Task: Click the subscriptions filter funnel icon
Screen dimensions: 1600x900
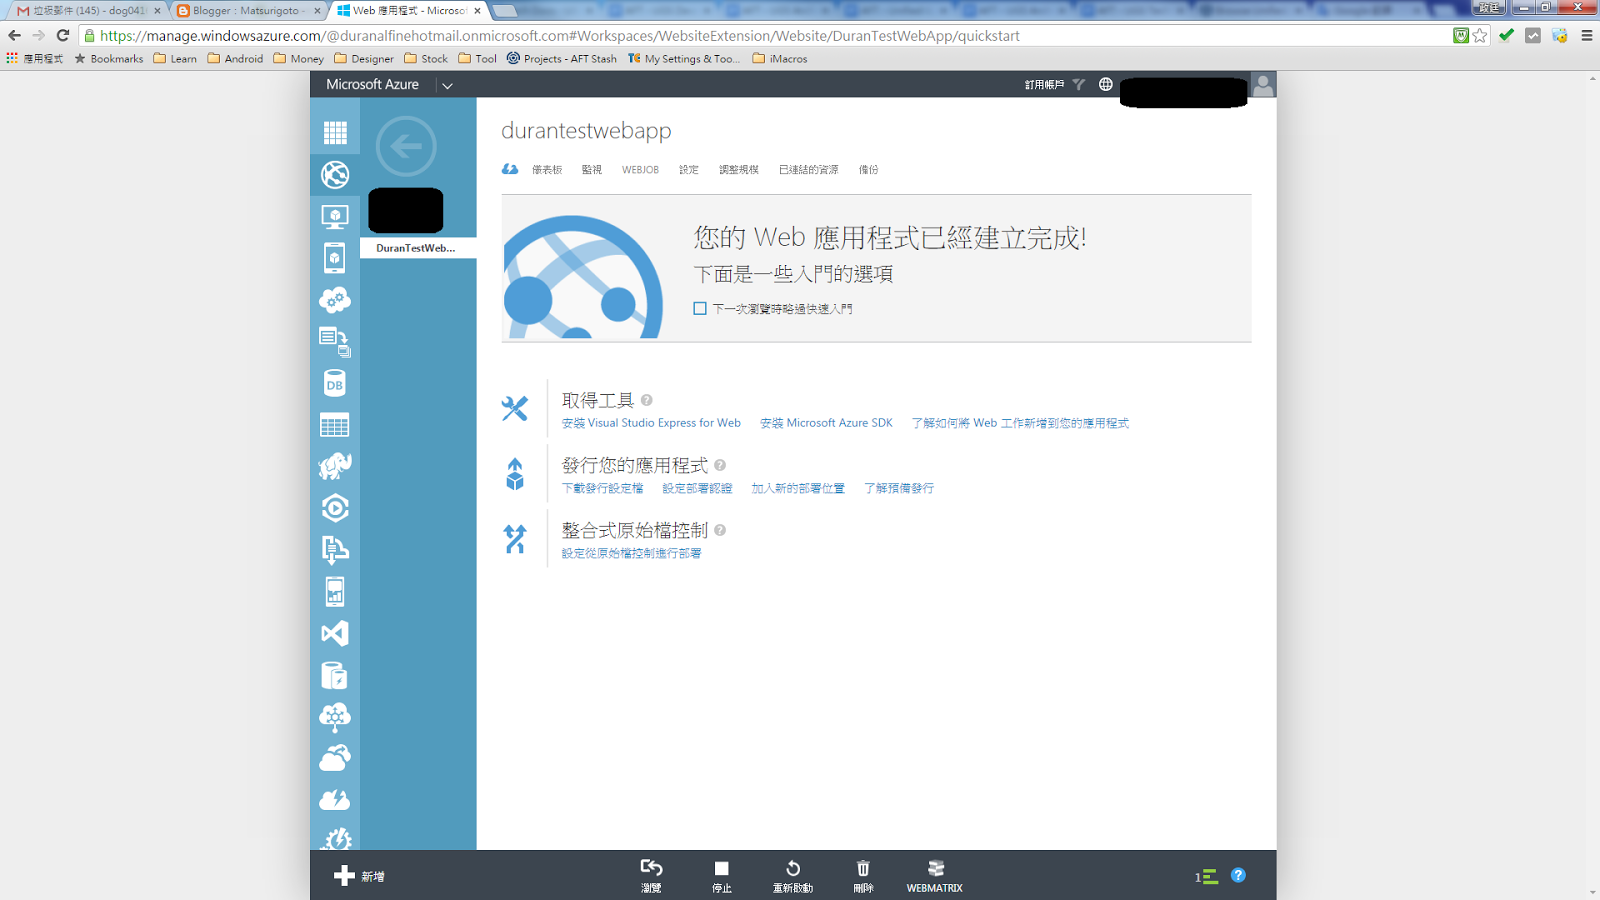Action: (1079, 84)
